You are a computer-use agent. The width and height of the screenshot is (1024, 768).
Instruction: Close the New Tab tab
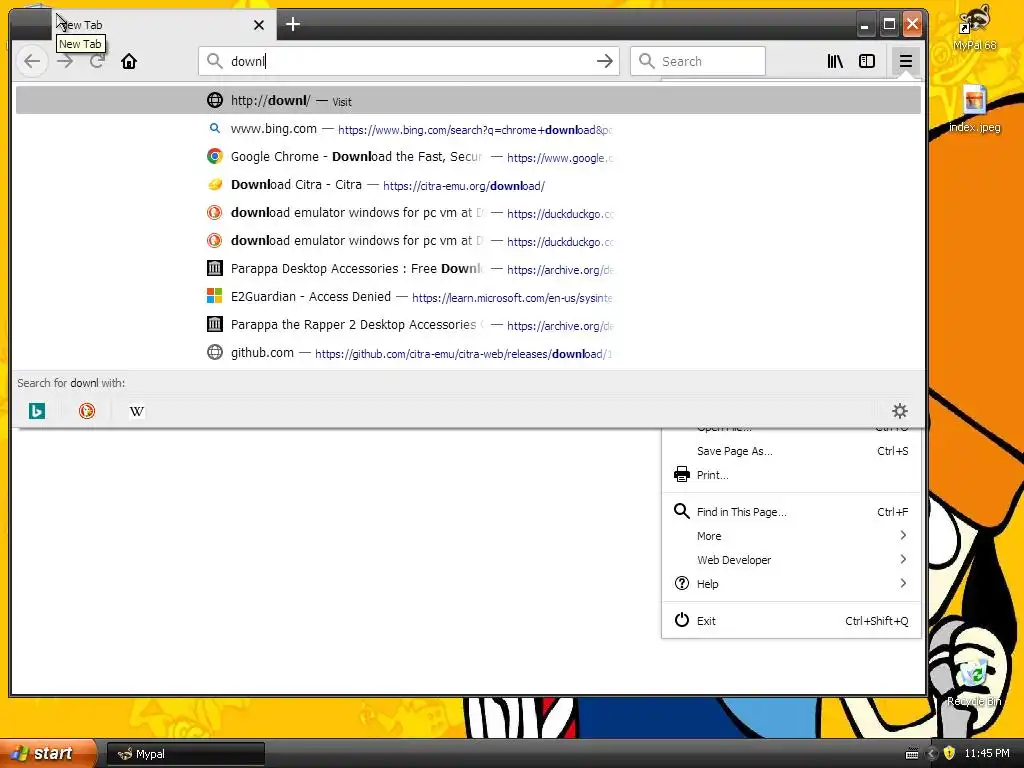259,25
